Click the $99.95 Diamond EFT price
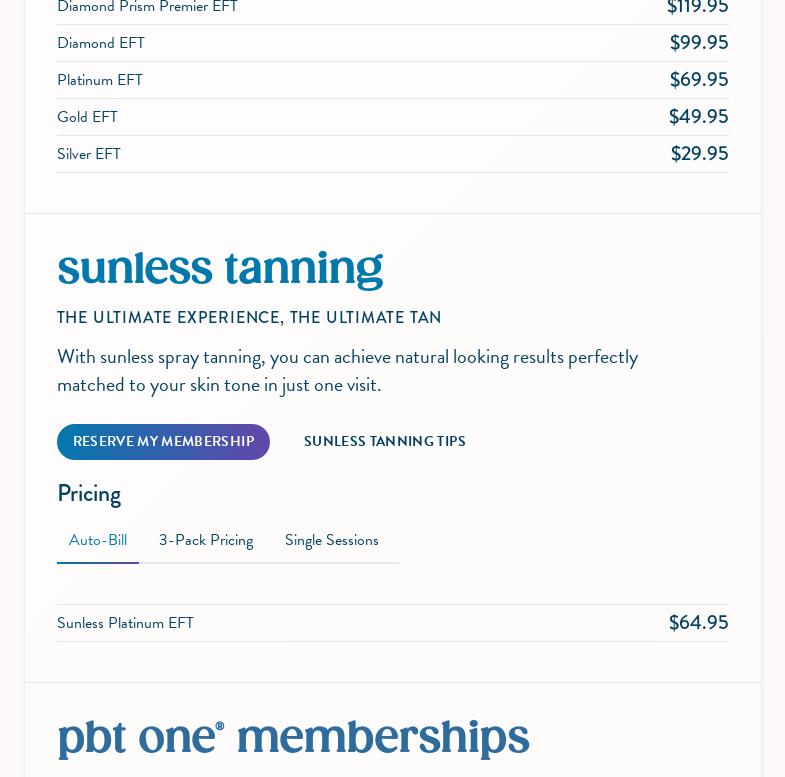The height and width of the screenshot is (777, 785). click(x=699, y=43)
